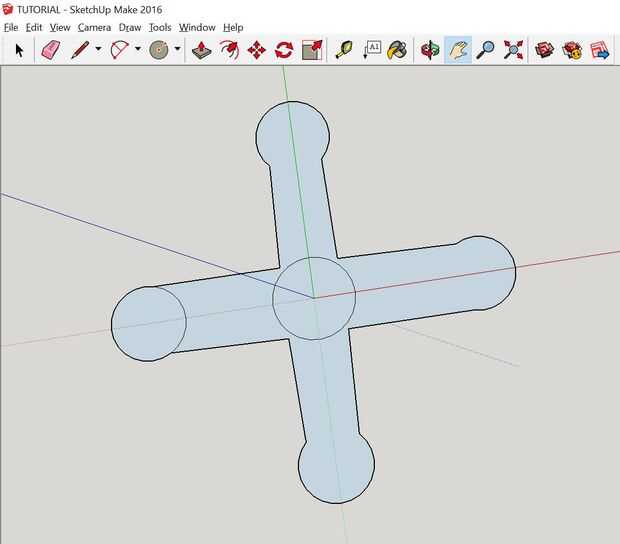Open the Extension Warehouse icon

pyautogui.click(x=572, y=50)
